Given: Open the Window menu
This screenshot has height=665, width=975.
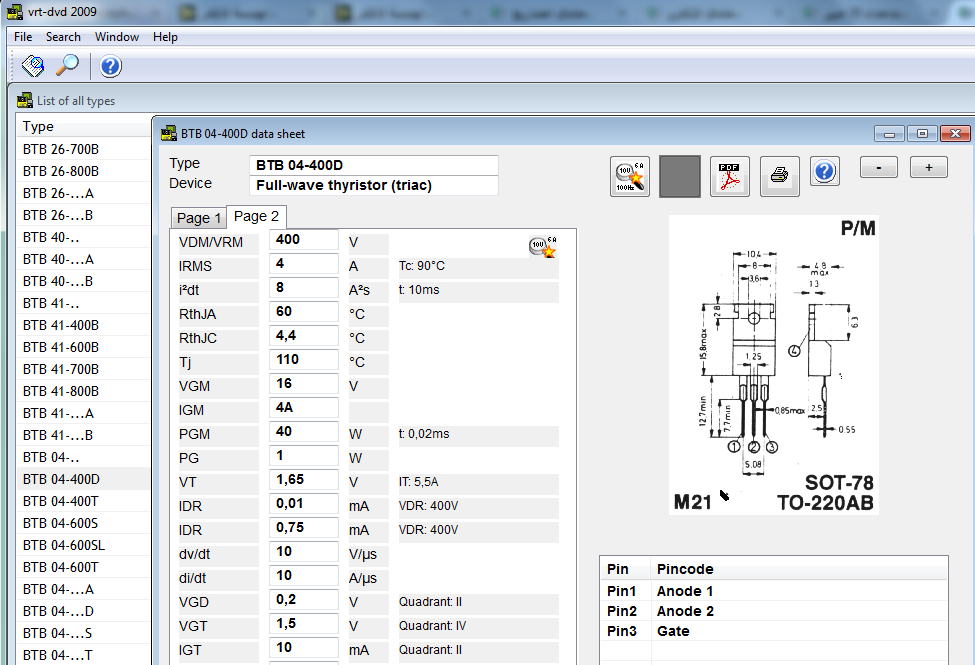Looking at the screenshot, I should coord(116,37).
